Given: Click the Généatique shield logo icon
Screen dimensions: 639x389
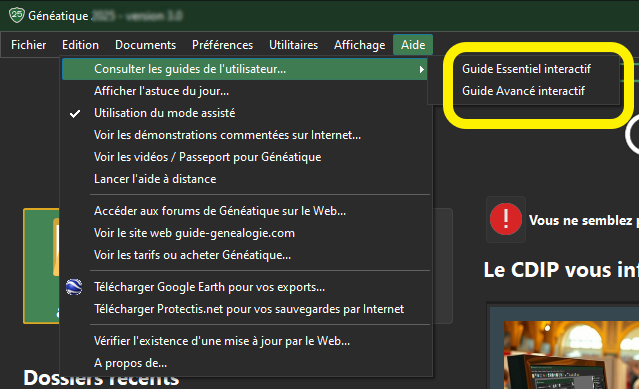Looking at the screenshot, I should (17, 15).
